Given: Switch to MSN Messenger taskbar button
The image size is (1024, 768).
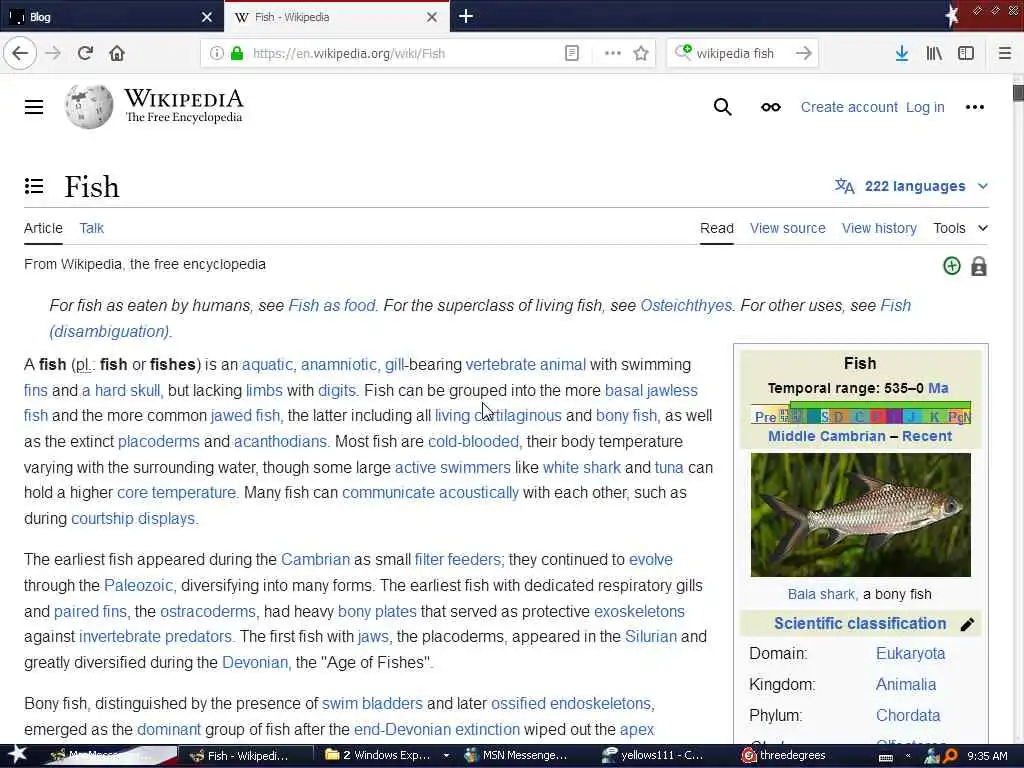Looking at the screenshot, I should pos(520,756).
